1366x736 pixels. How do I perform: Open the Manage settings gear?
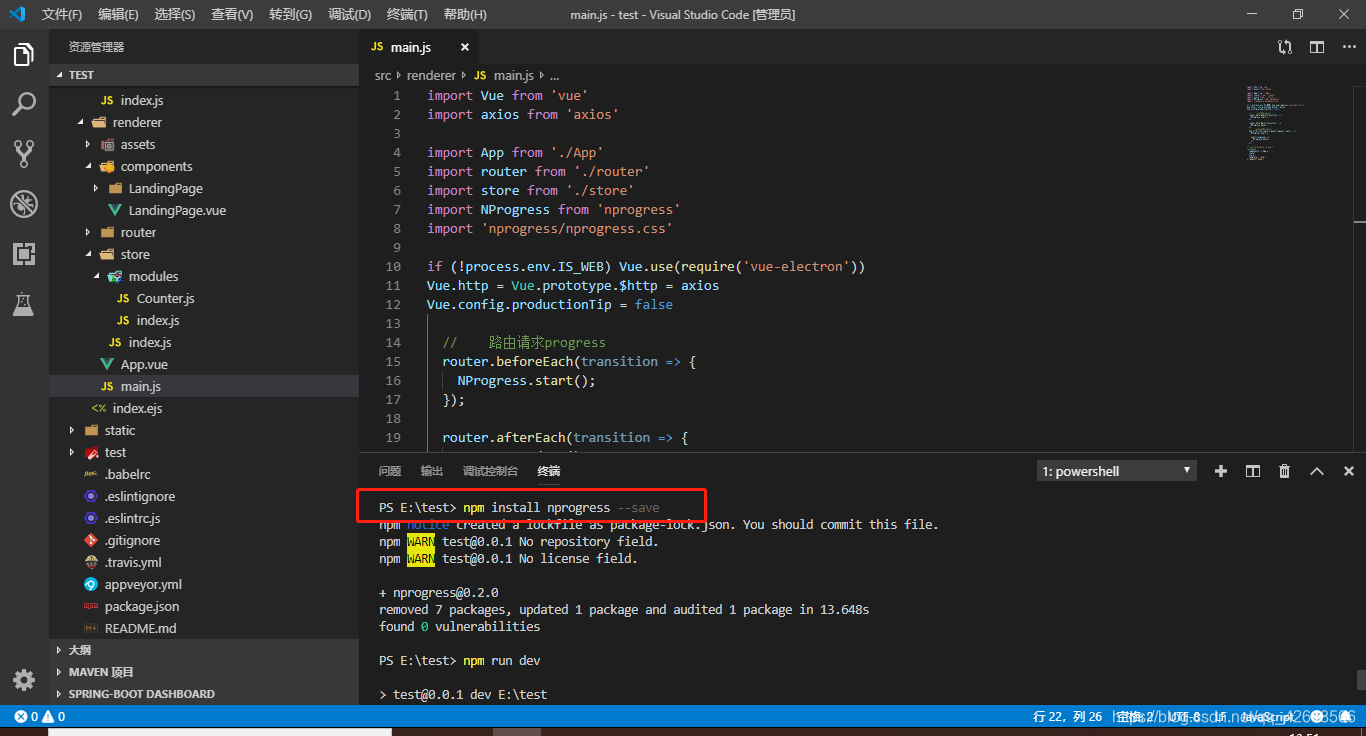(x=24, y=680)
